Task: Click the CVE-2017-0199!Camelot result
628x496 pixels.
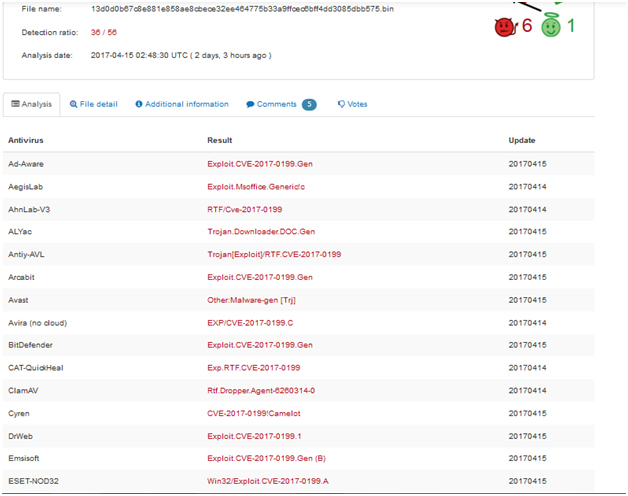Action: click(x=254, y=413)
